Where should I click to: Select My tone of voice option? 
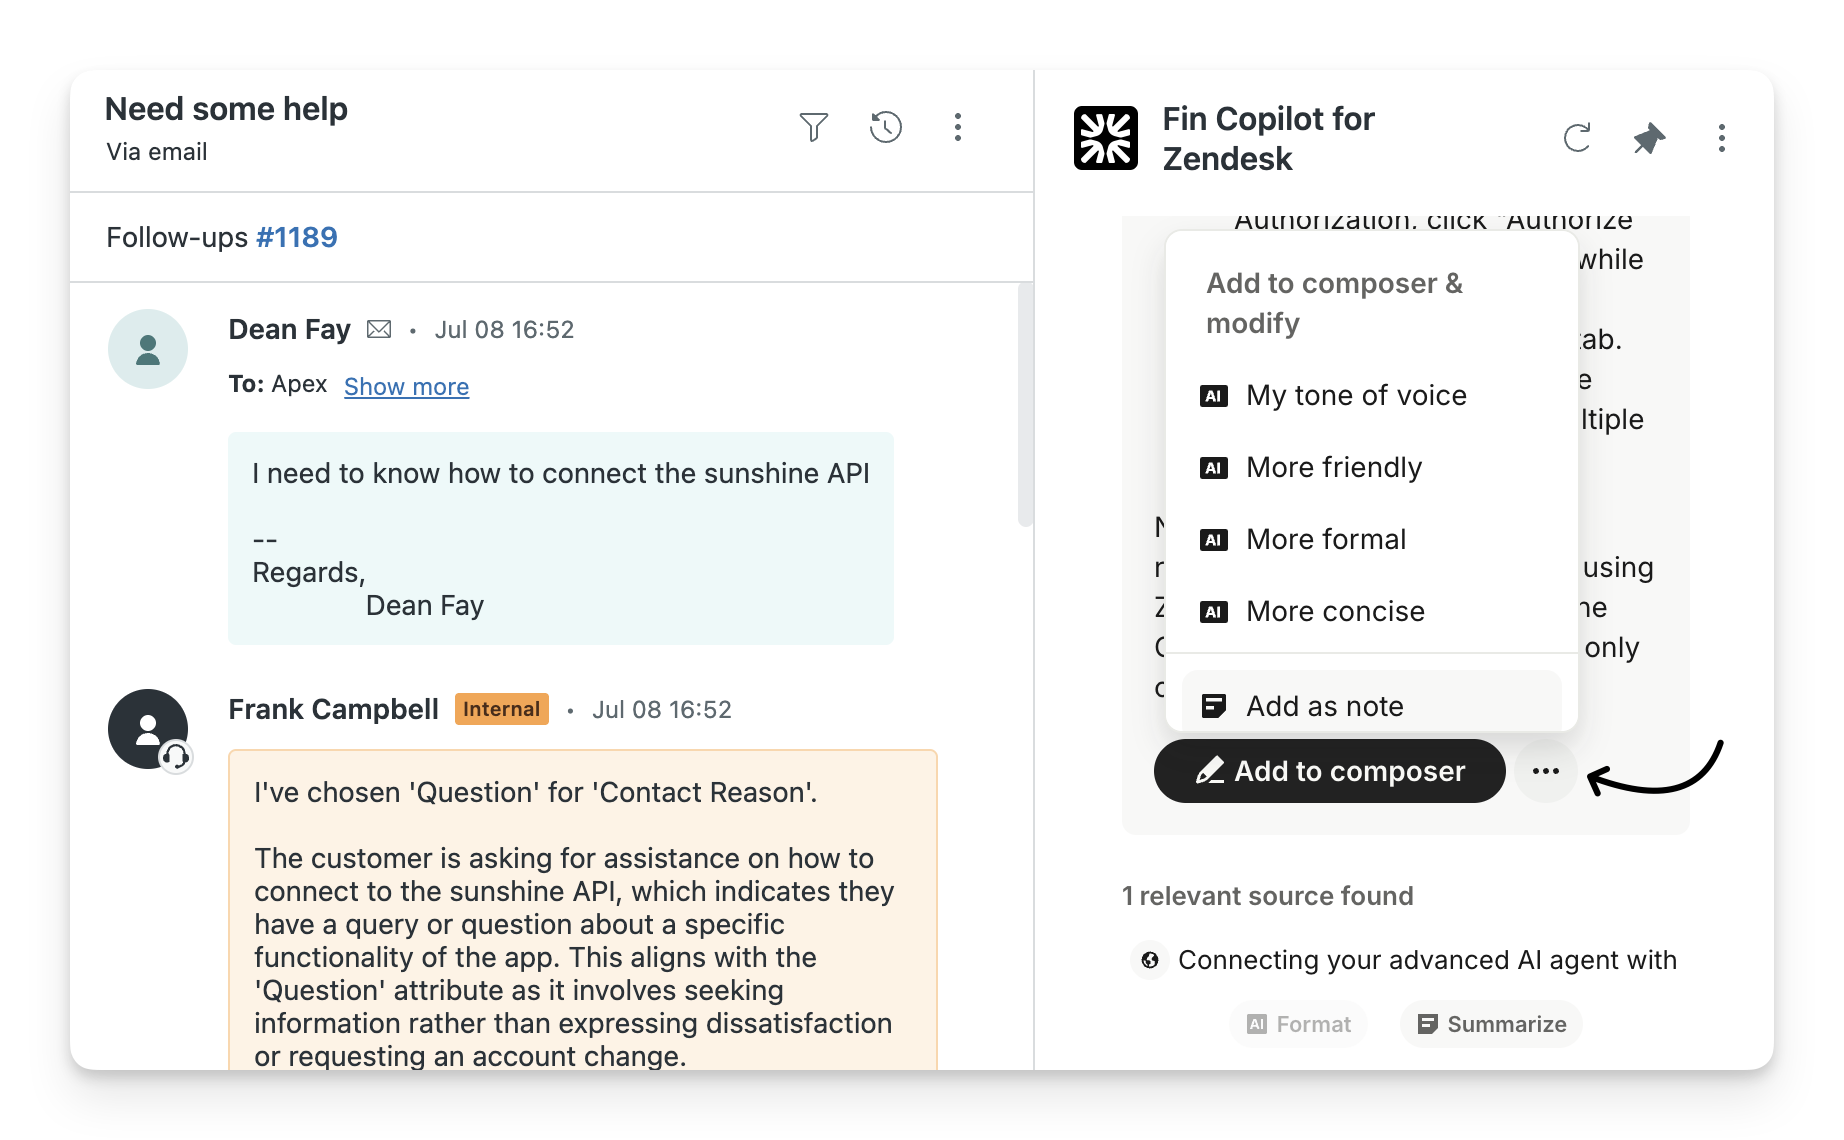(1355, 396)
